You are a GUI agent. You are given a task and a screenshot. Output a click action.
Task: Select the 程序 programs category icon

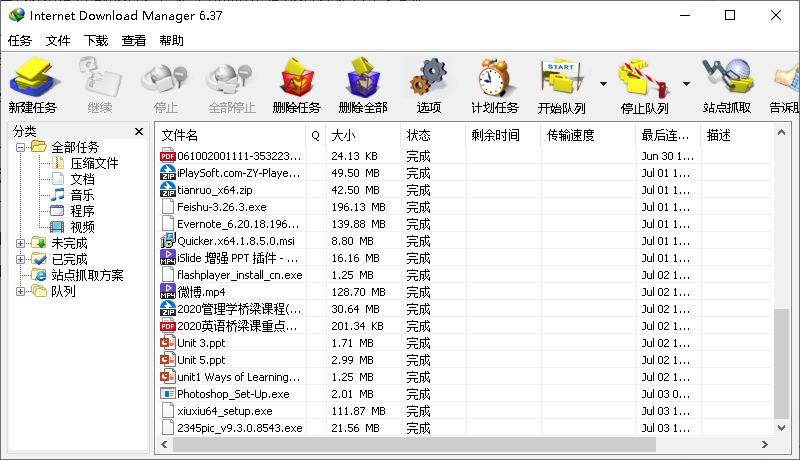tap(57, 211)
